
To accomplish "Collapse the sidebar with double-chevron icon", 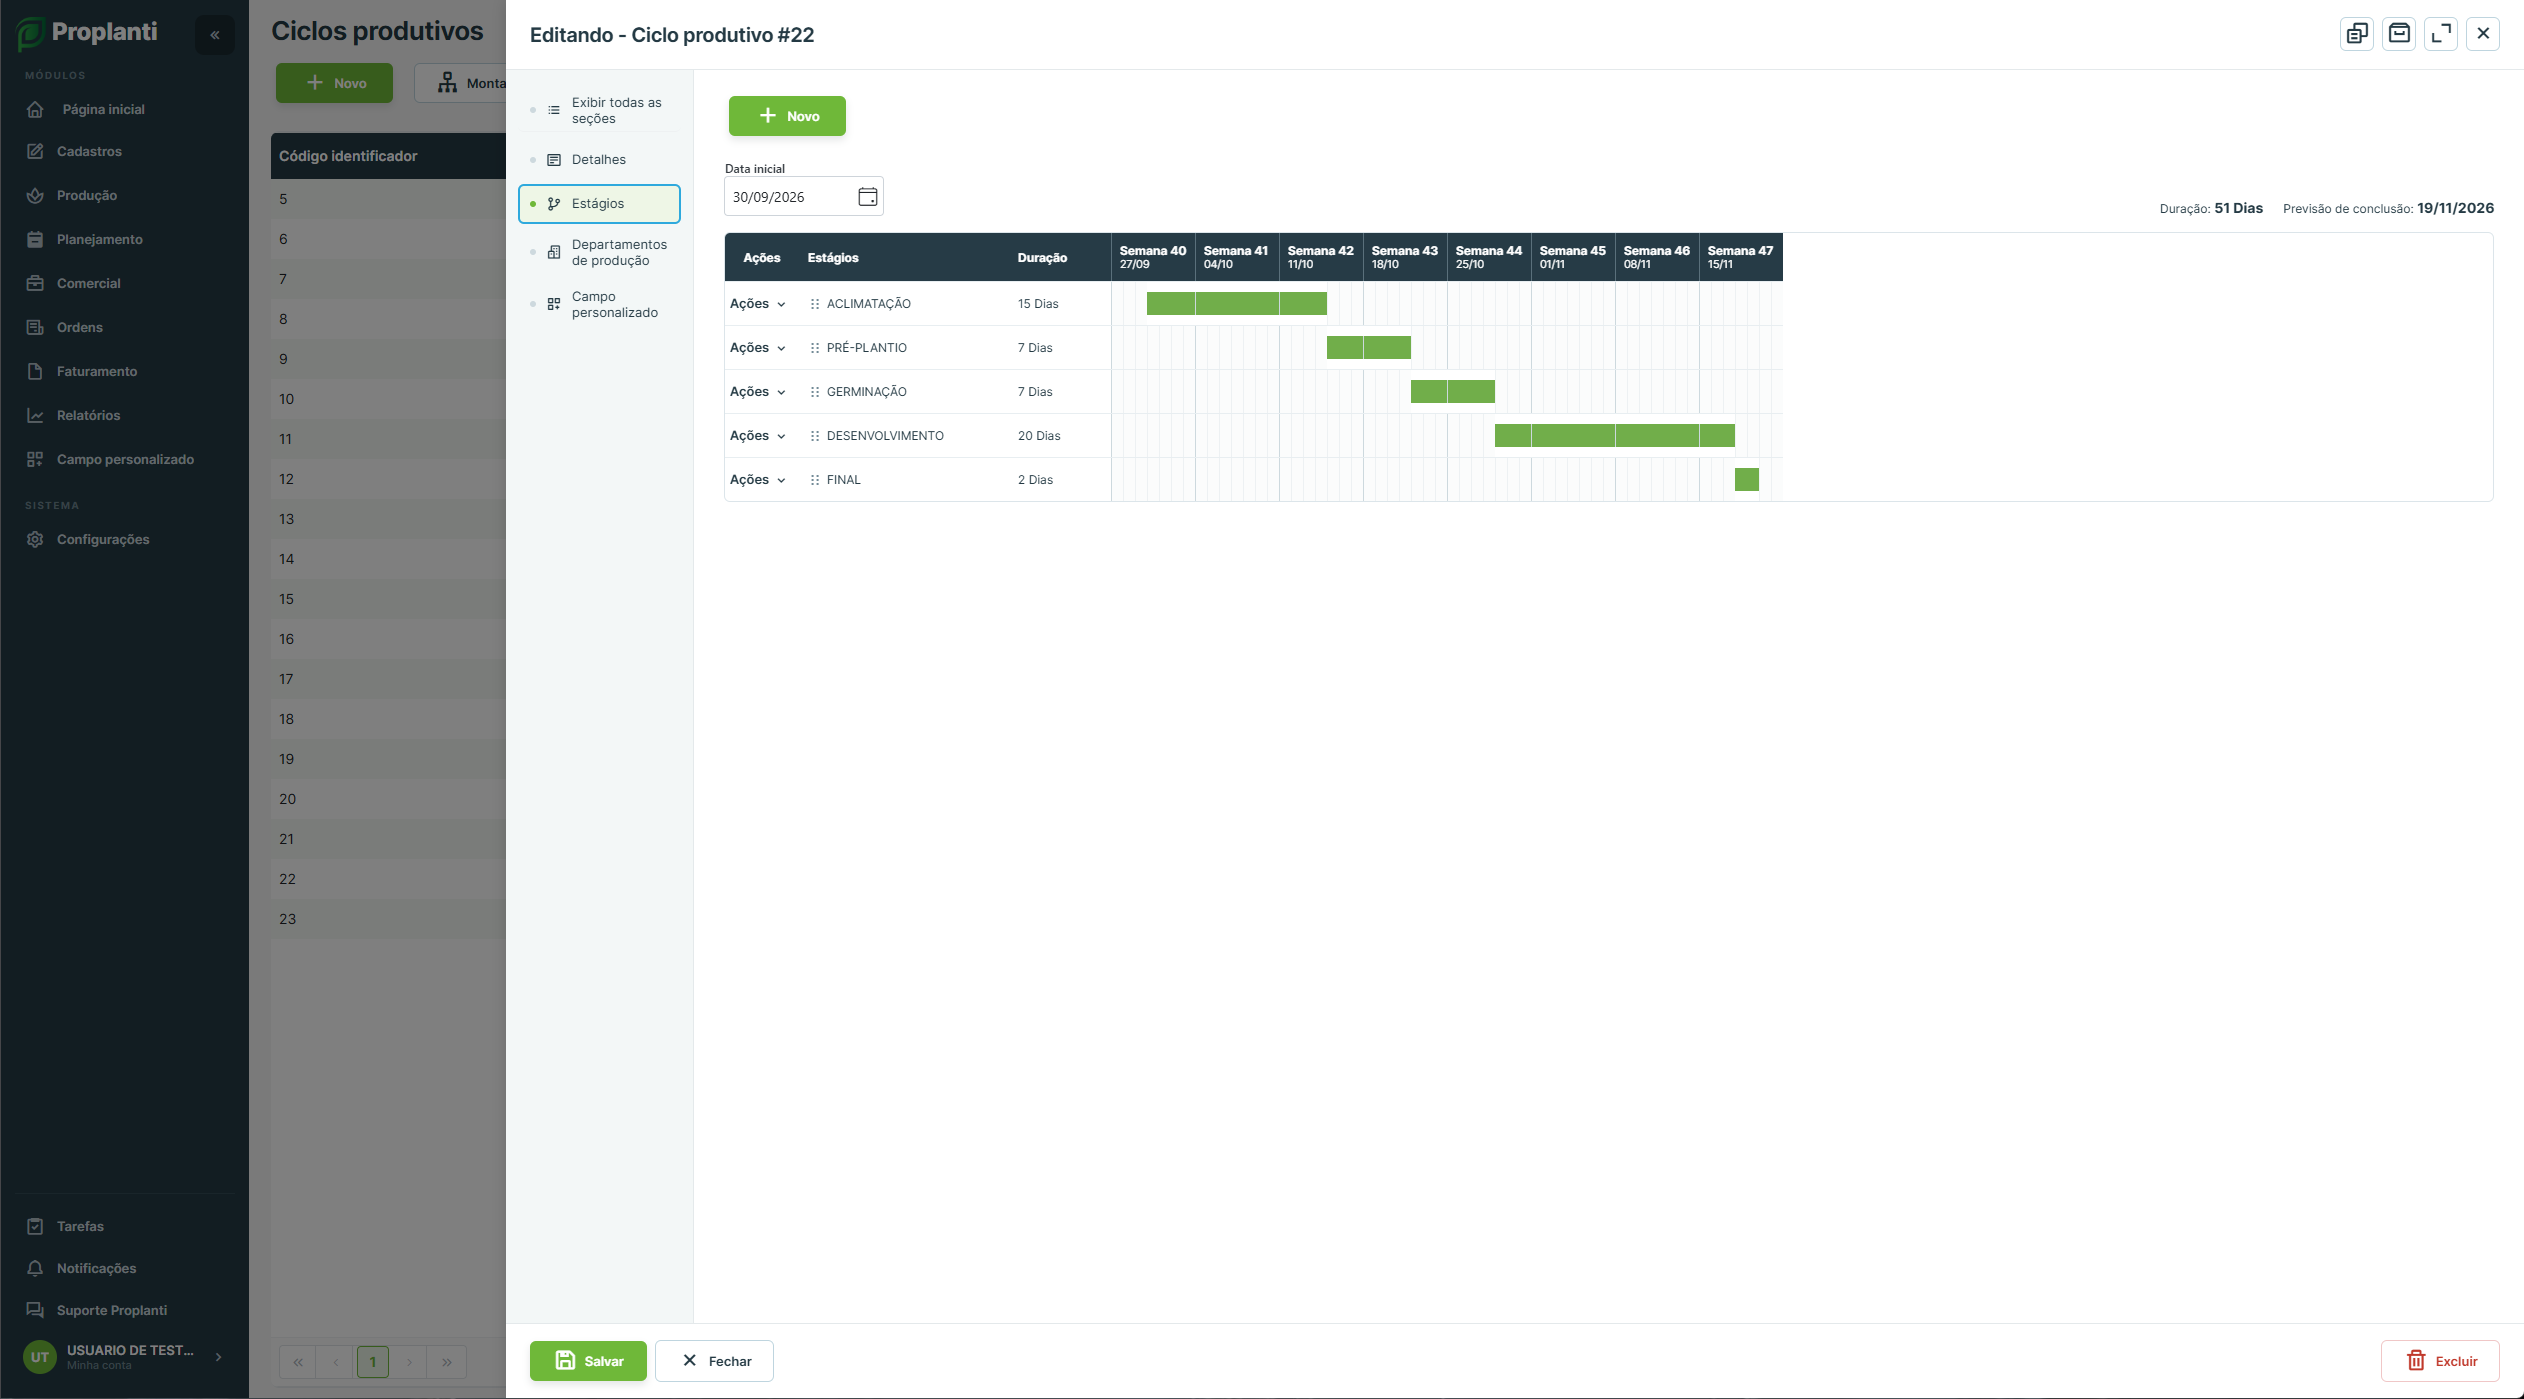I will tap(214, 35).
